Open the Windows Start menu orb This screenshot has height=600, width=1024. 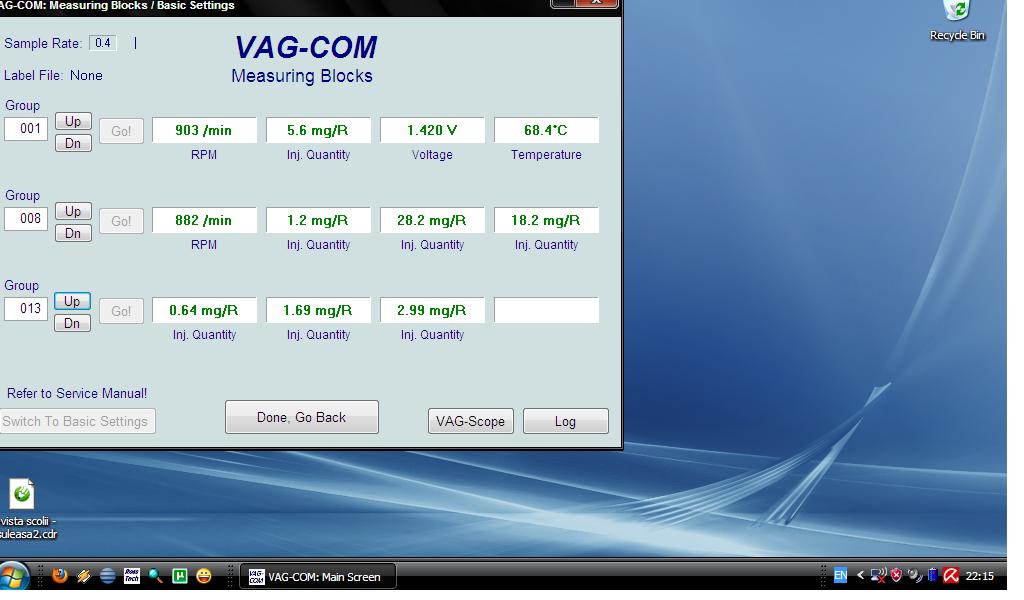[13, 576]
